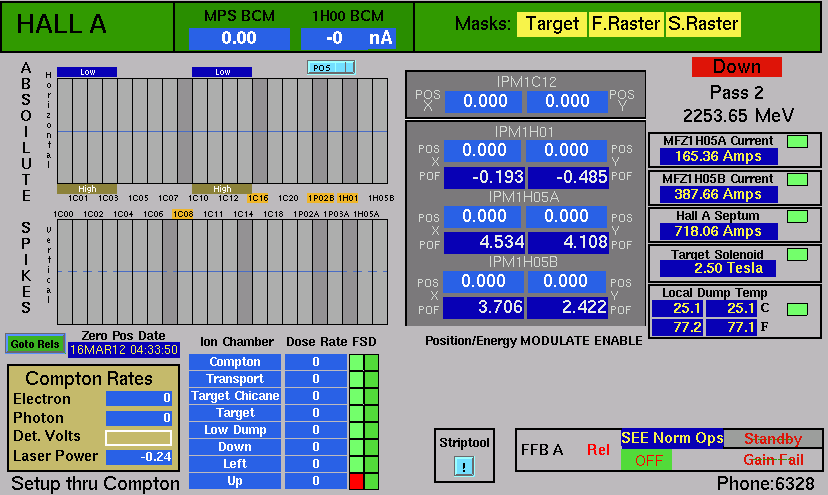Click the Compton ion chamber label
The width and height of the screenshot is (828, 495).
point(235,362)
